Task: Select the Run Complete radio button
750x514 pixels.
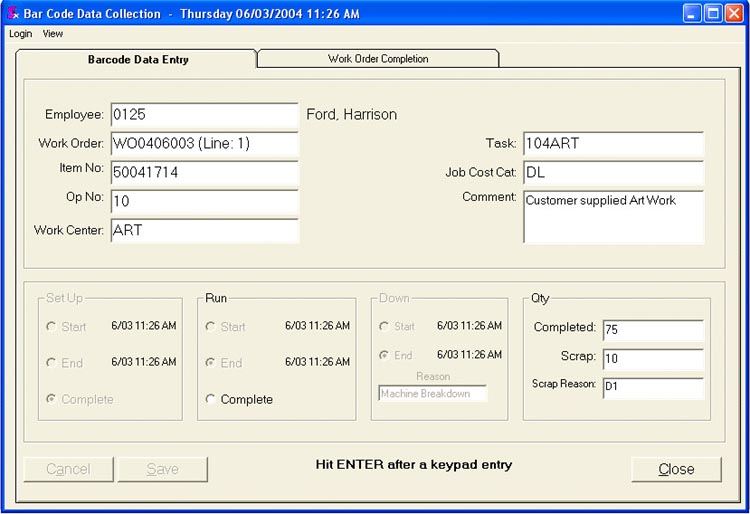Action: click(211, 399)
